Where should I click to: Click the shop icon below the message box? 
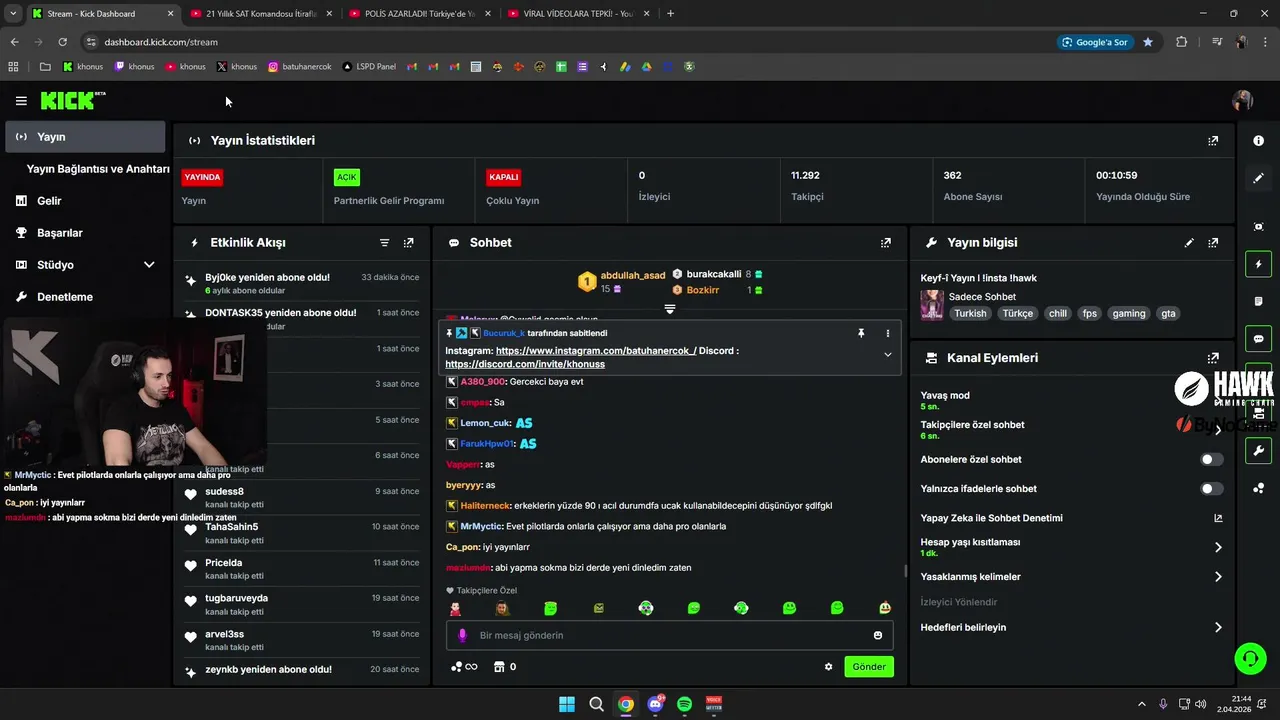tap(499, 667)
